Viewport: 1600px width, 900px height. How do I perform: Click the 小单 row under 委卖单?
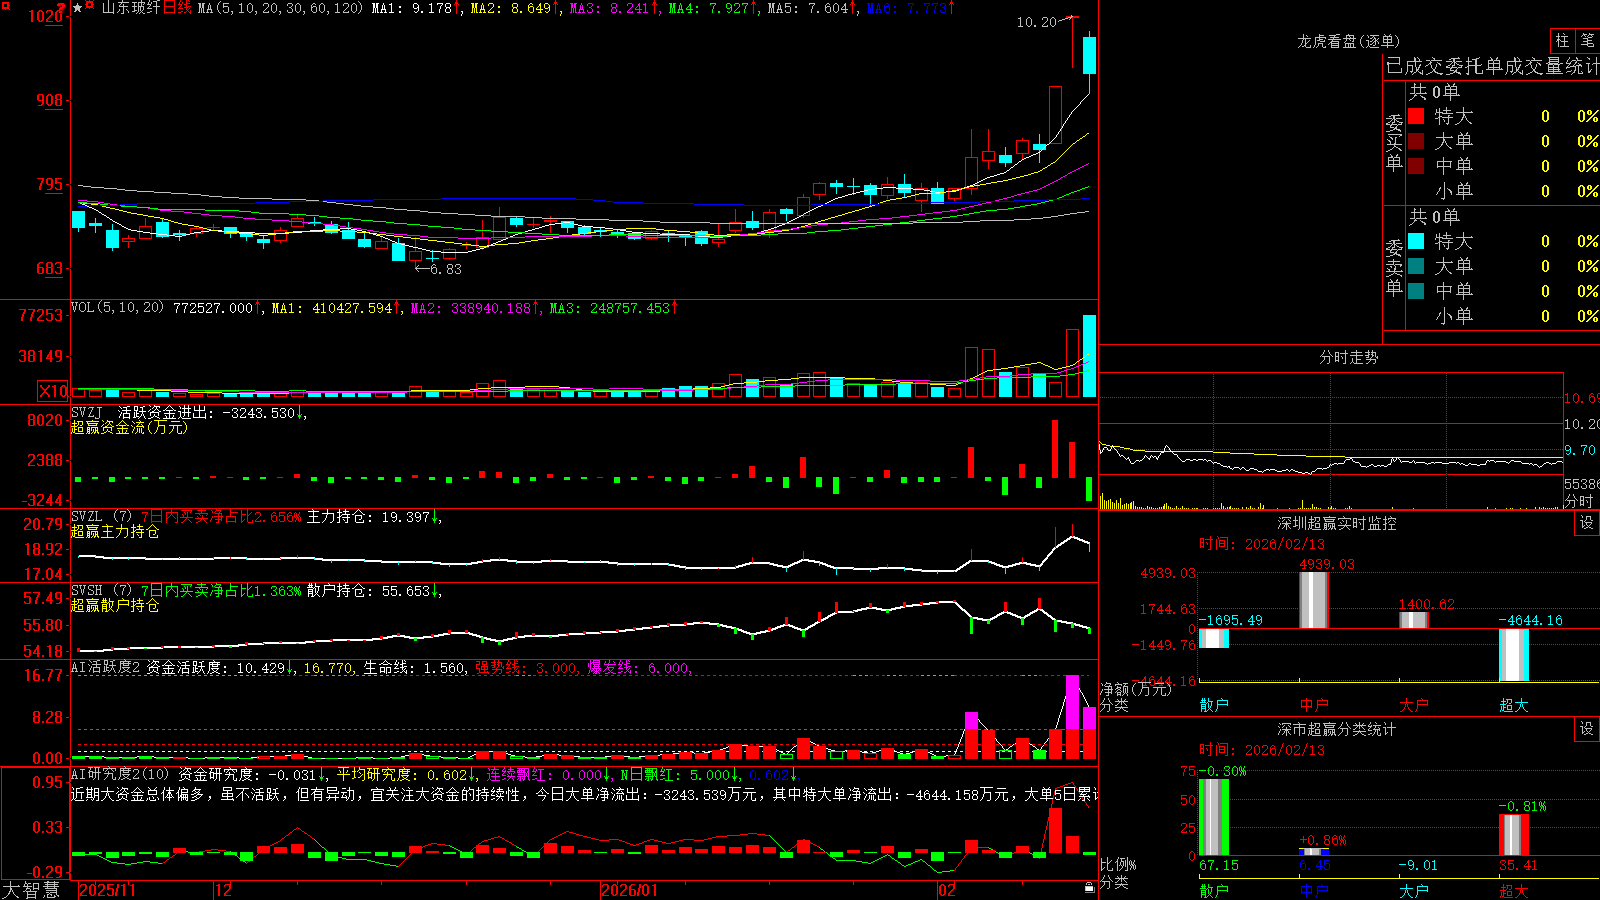click(x=1503, y=316)
